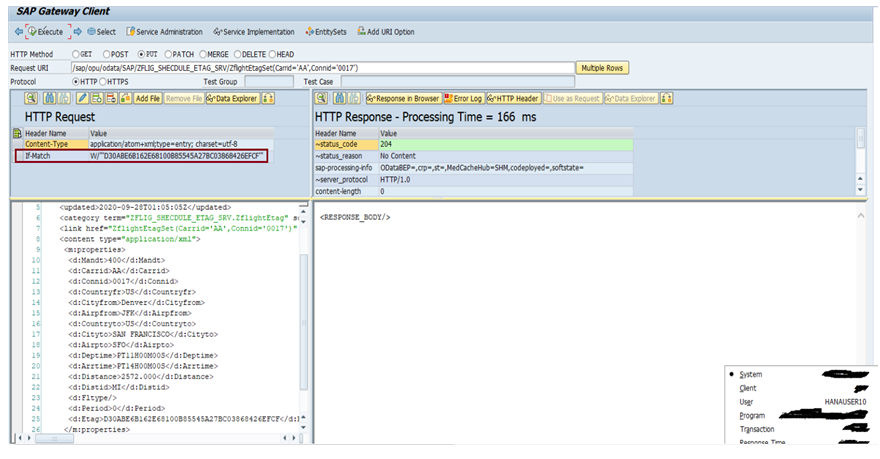Click the RESPONSE_BODY tag text
Image resolution: width=880 pixels, height=459 pixels.
coord(355,217)
